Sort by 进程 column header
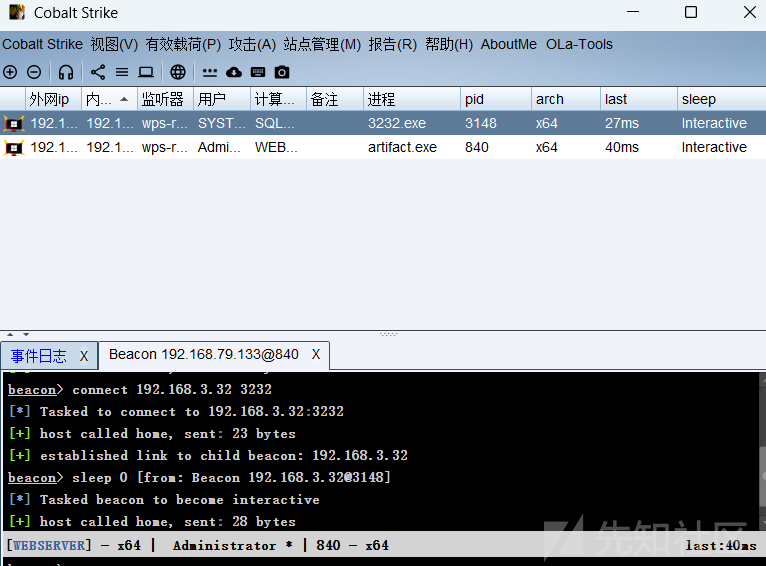 [x=412, y=99]
